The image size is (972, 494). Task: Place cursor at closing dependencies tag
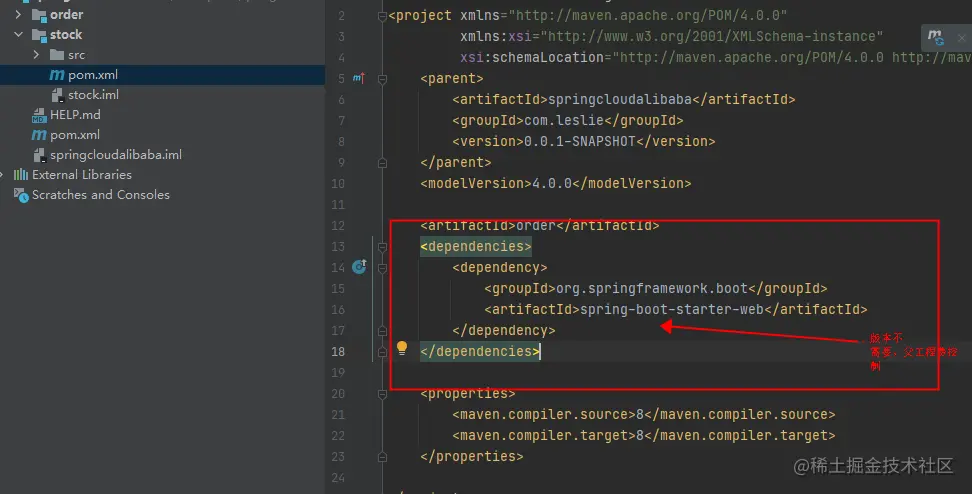click(480, 351)
